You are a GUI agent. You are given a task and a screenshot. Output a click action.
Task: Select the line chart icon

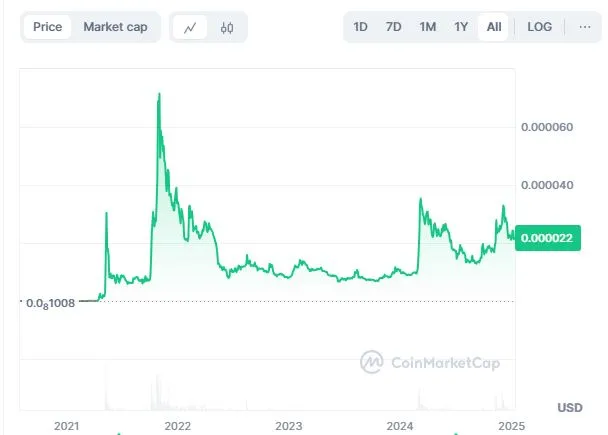pos(190,27)
